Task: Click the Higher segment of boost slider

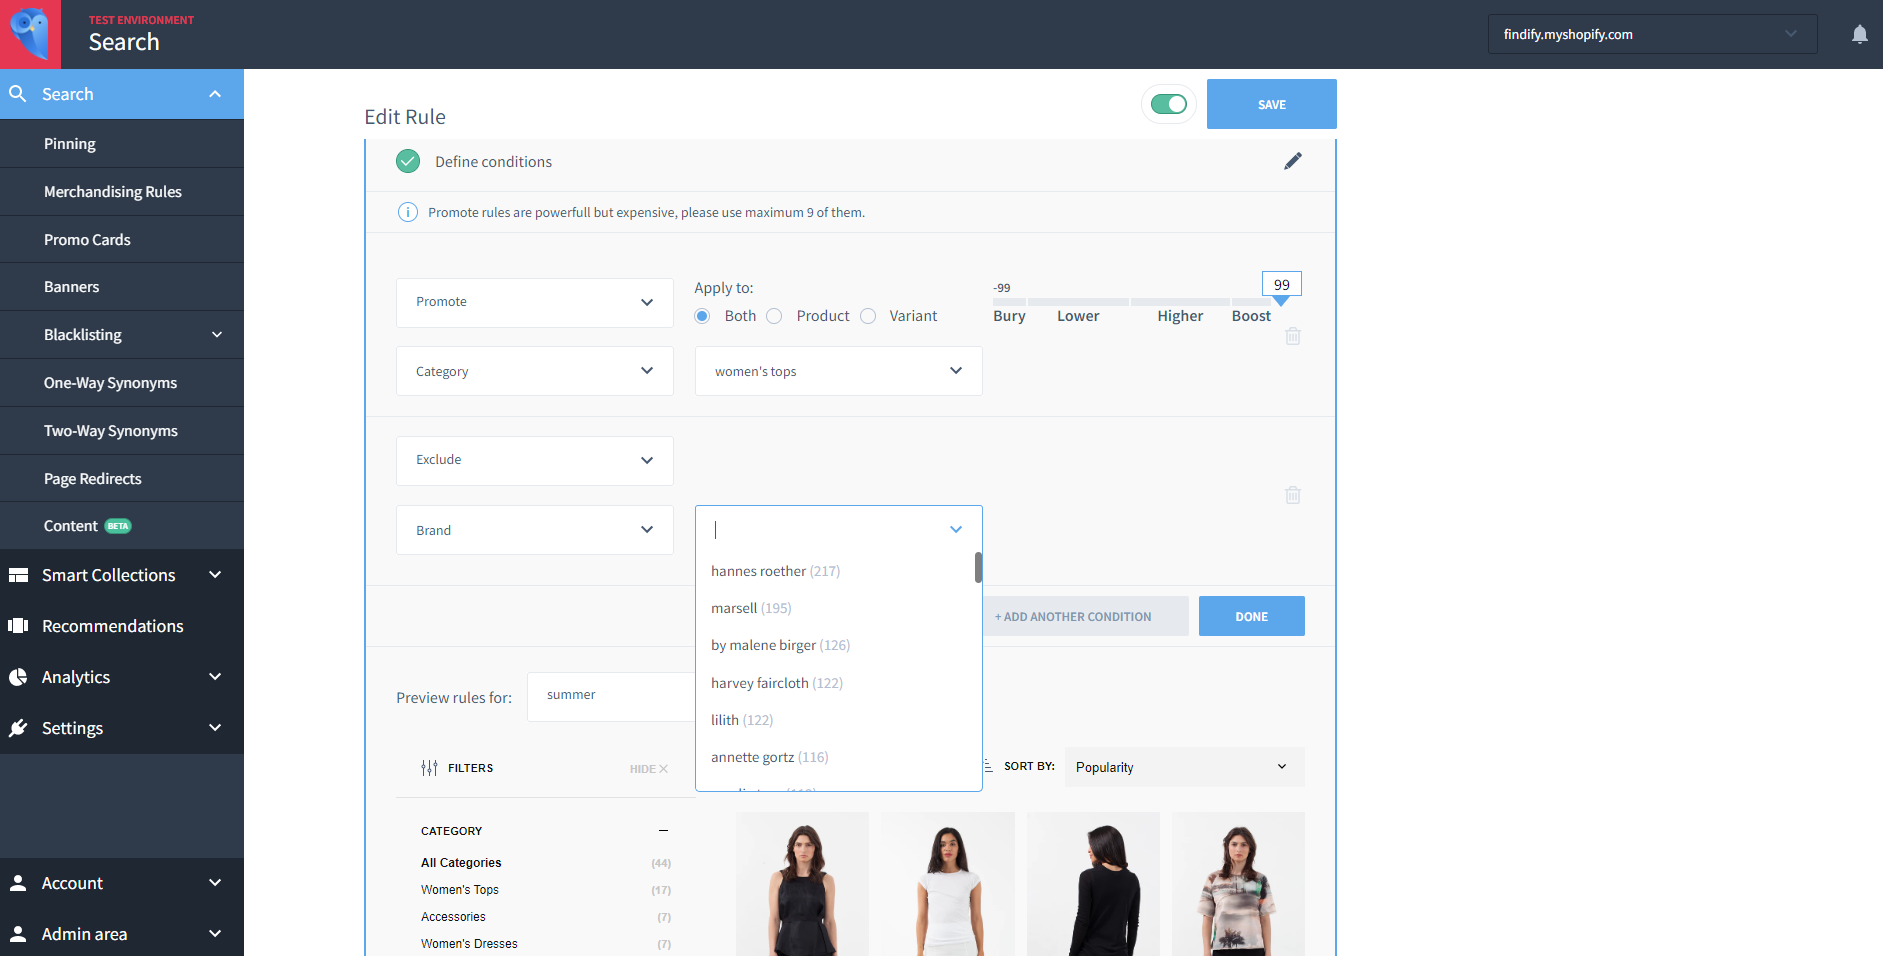Action: pos(1180,302)
